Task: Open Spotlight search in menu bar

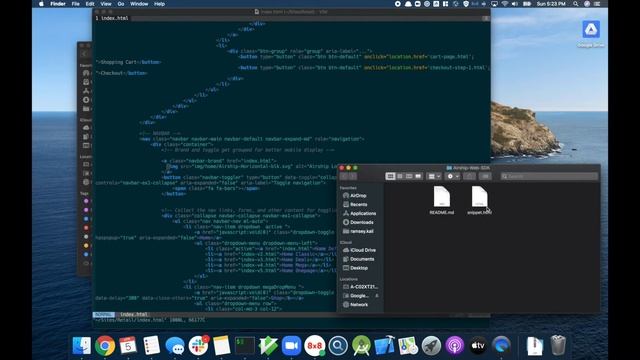Action: 576,4
